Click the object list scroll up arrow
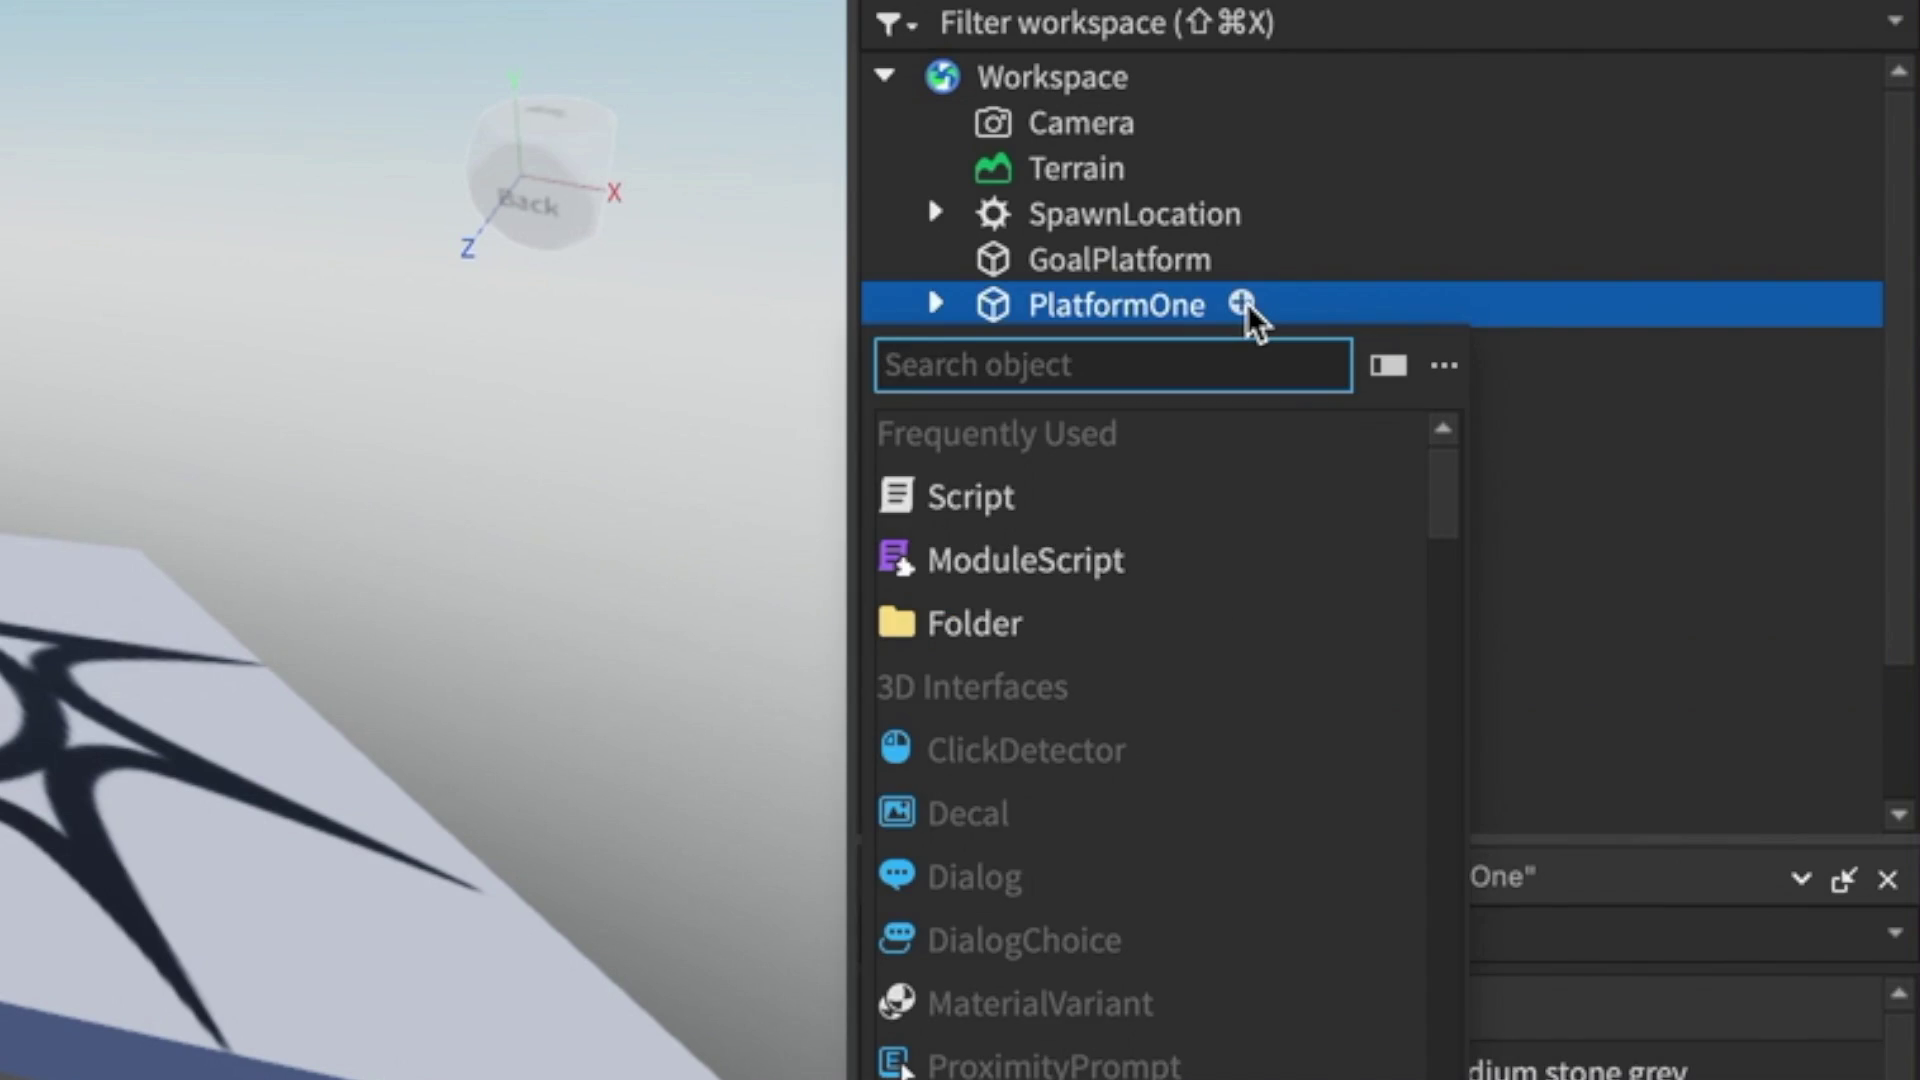 pyautogui.click(x=1442, y=429)
